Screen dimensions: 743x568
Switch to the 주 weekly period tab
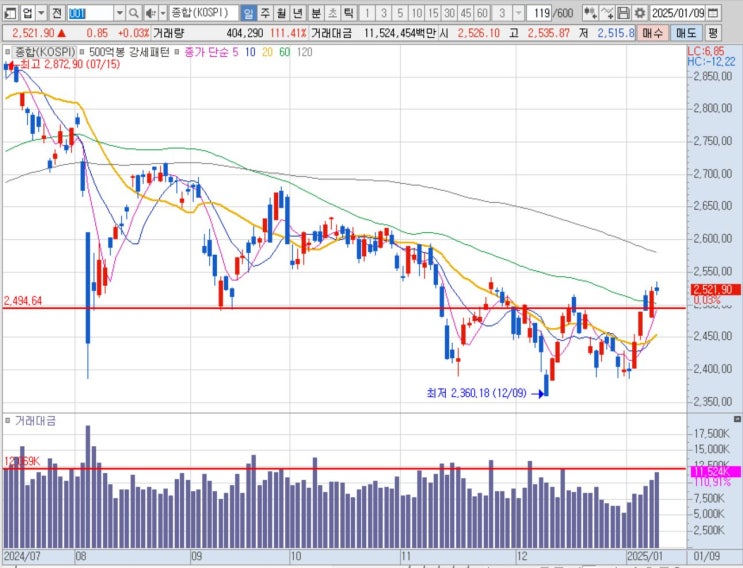[x=265, y=13]
